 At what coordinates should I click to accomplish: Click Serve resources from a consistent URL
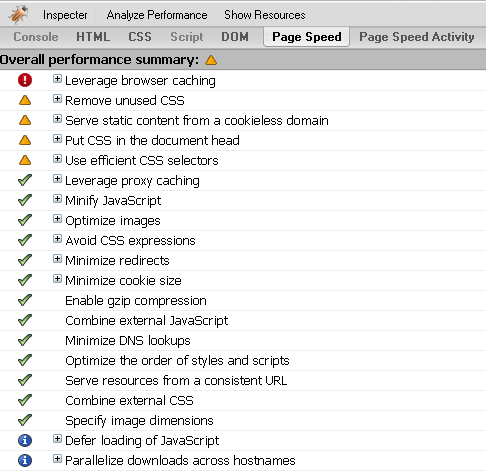click(176, 380)
